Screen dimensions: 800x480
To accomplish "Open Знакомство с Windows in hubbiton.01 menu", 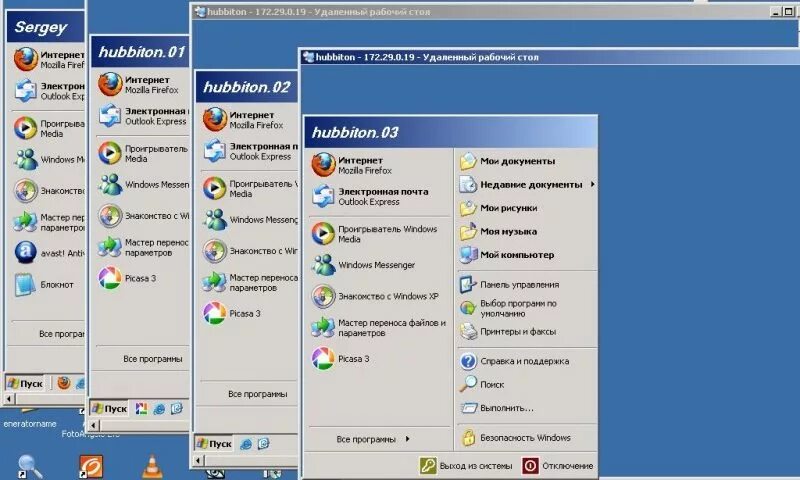I will (143, 216).
